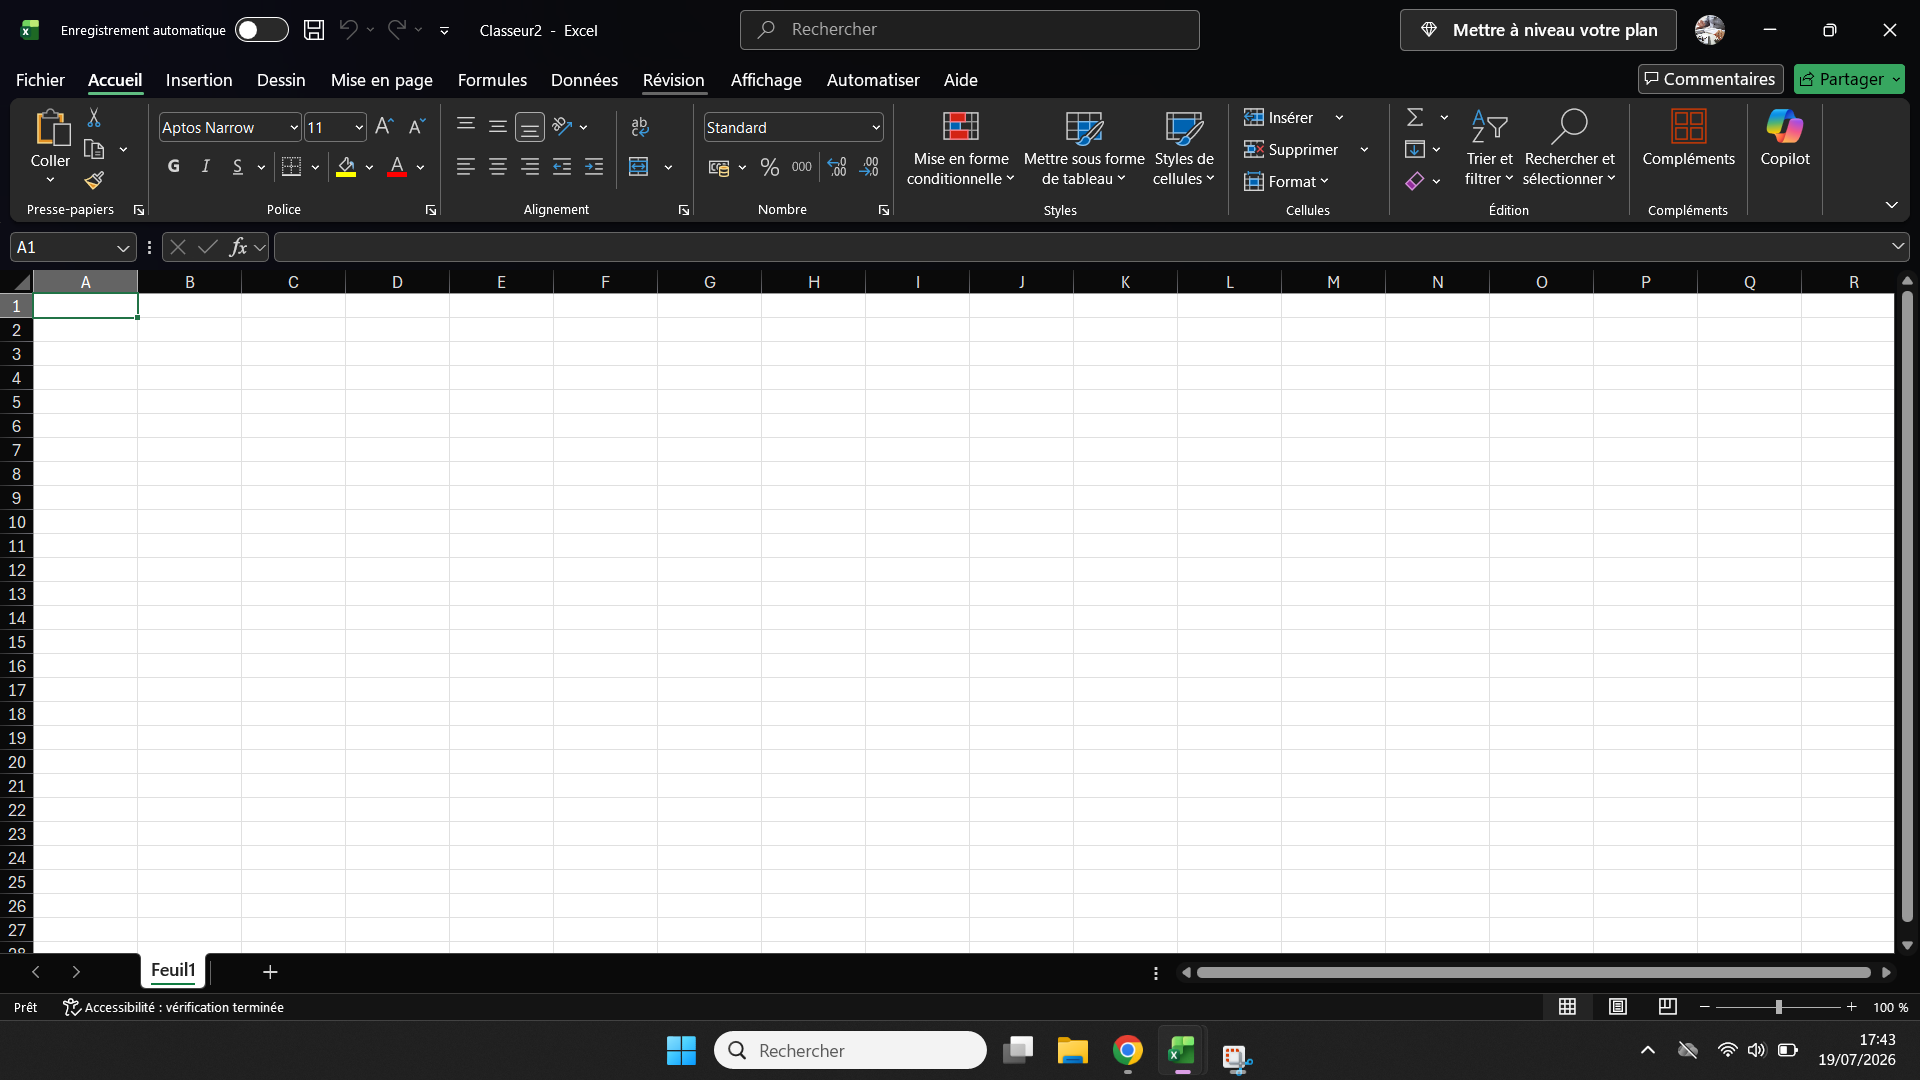Open the Insertion ribbon tab

199,80
